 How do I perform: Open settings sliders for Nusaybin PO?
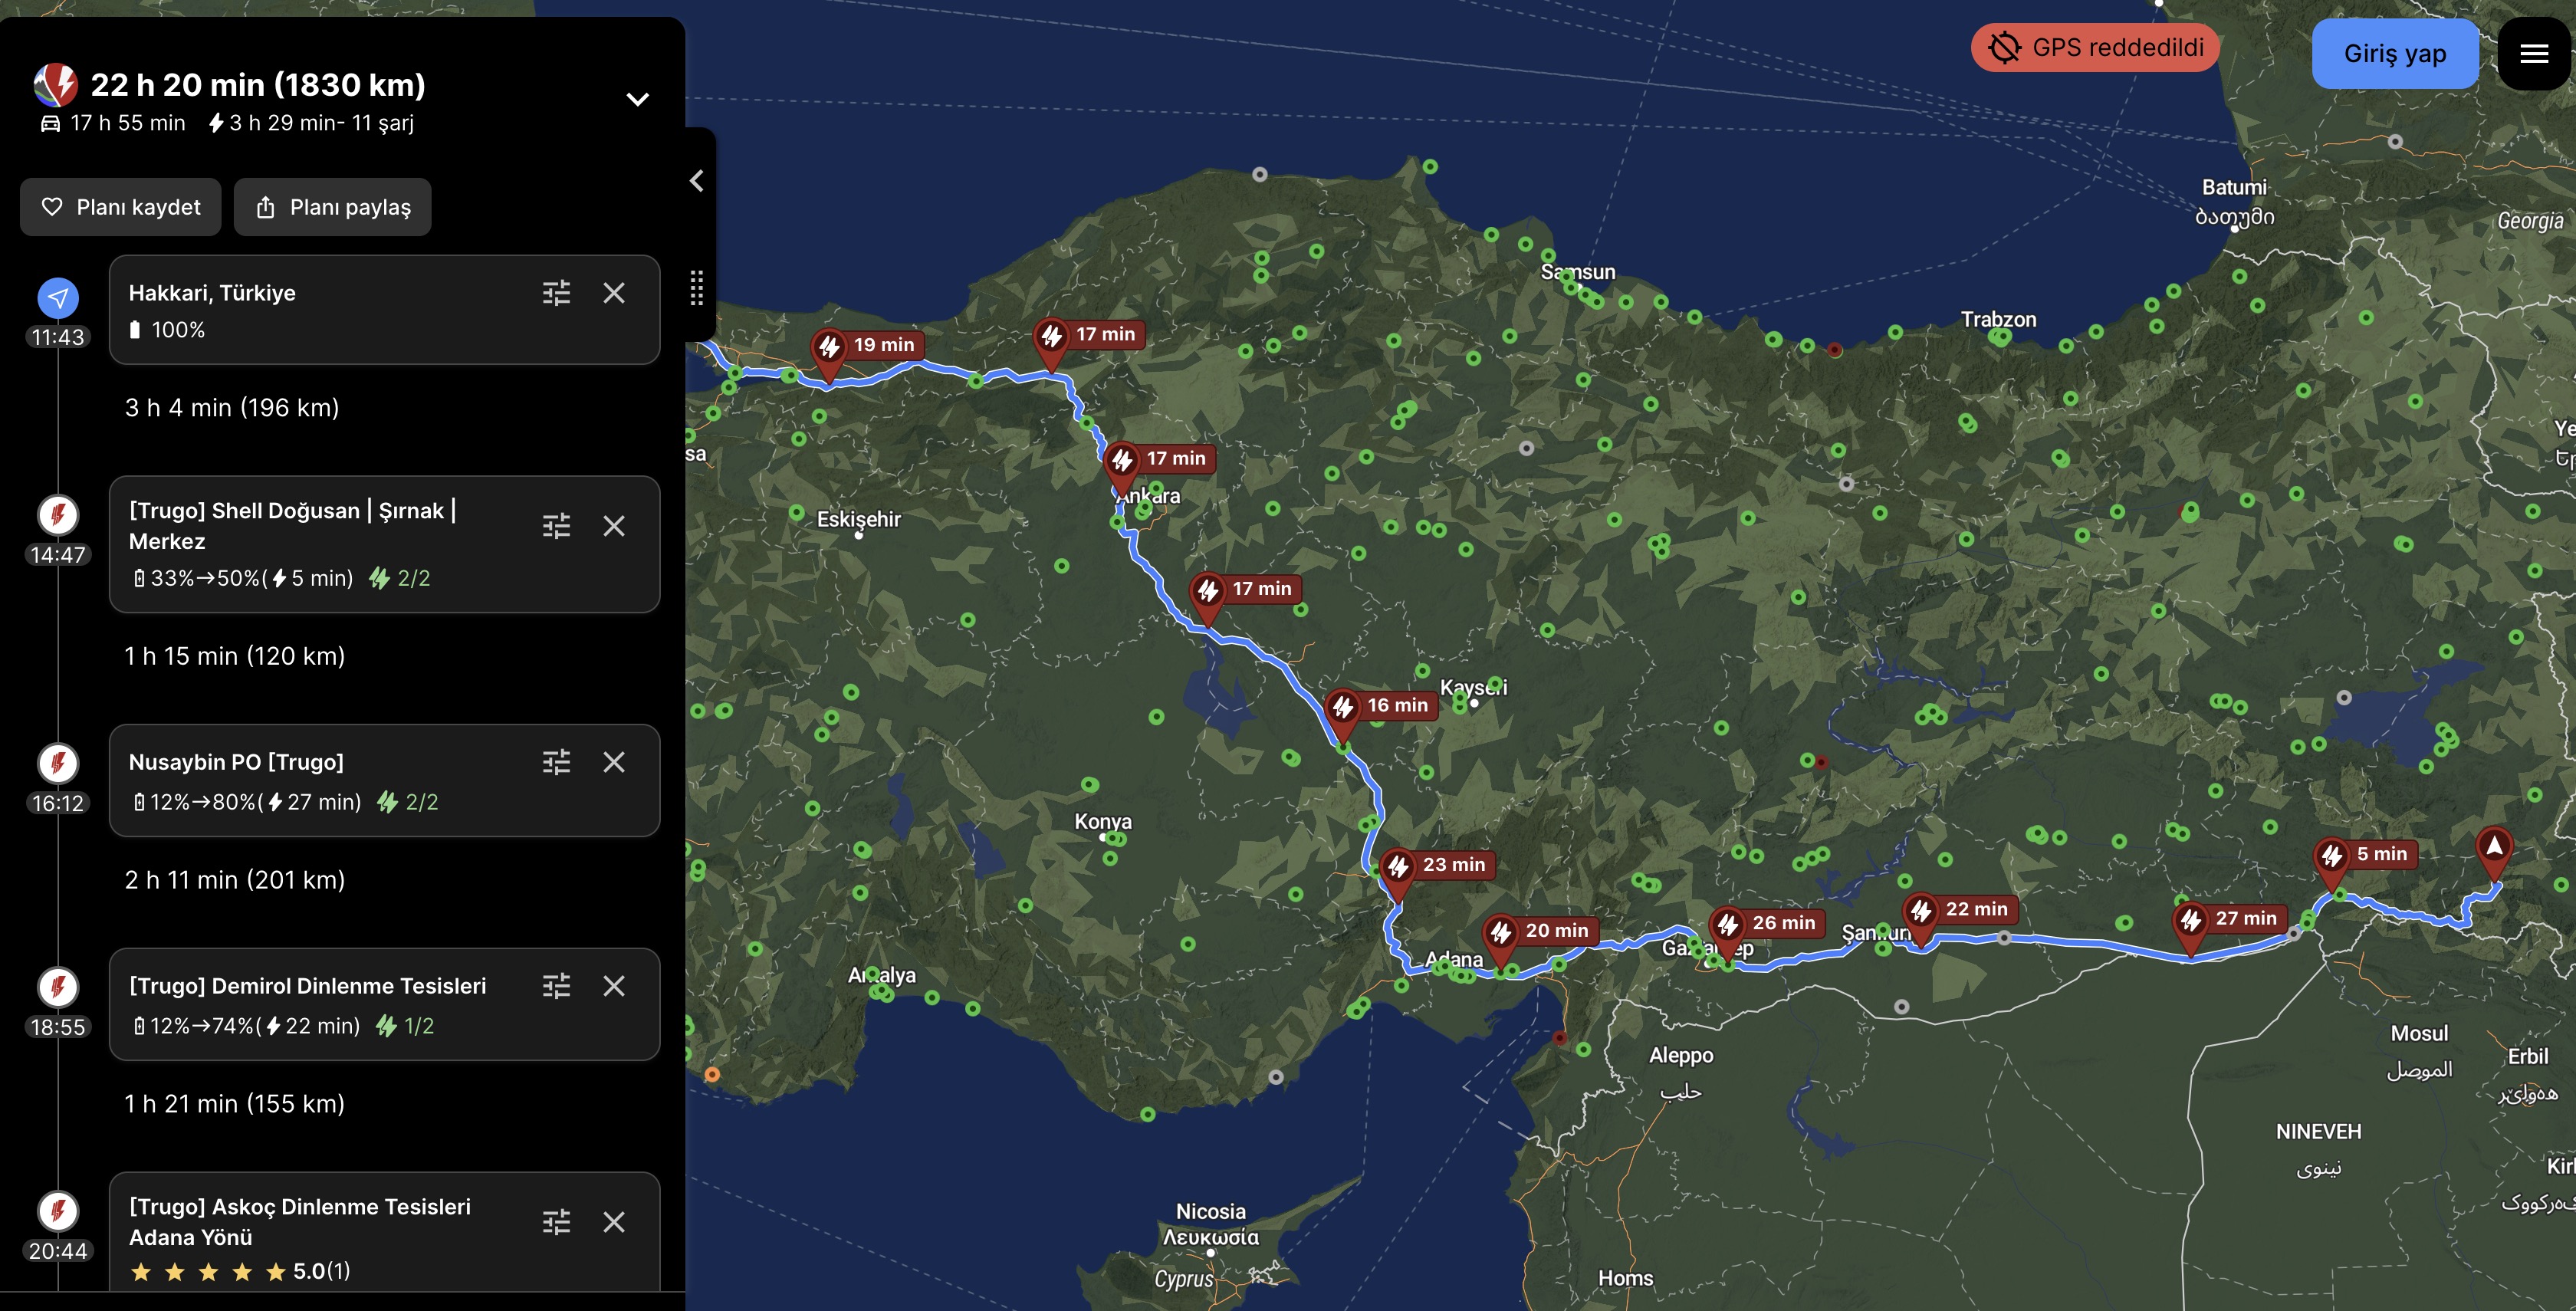pos(556,762)
